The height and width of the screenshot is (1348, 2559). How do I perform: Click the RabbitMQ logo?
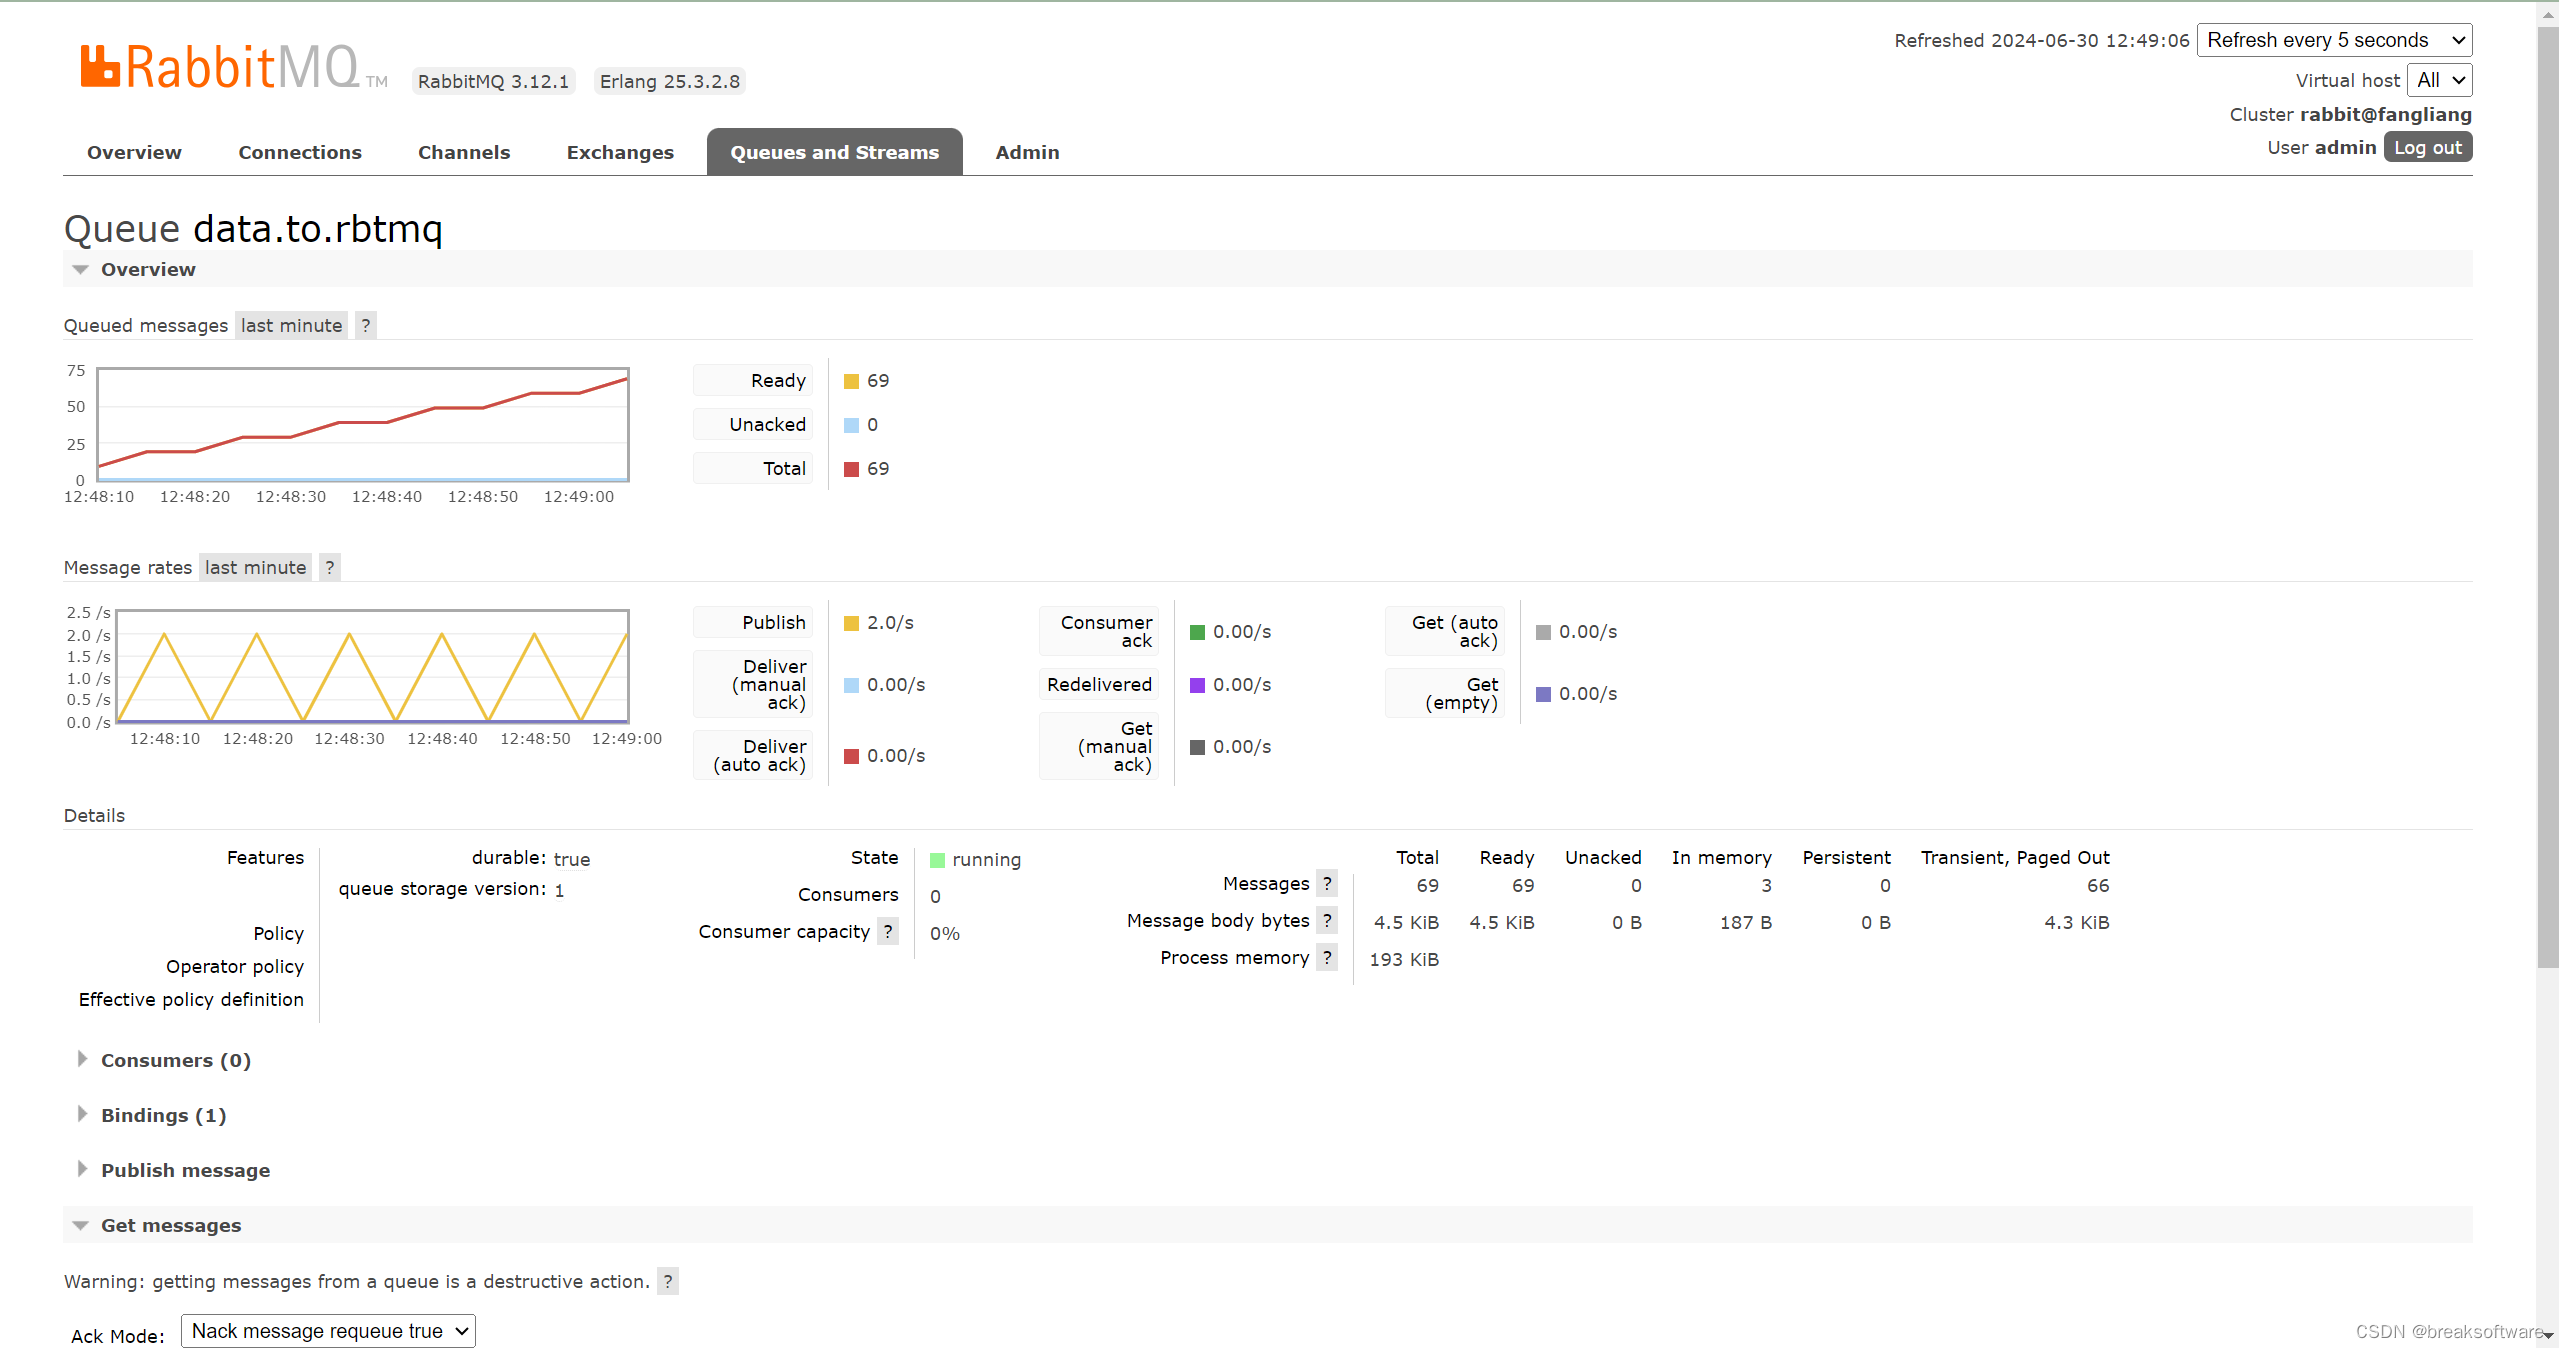[x=233, y=68]
